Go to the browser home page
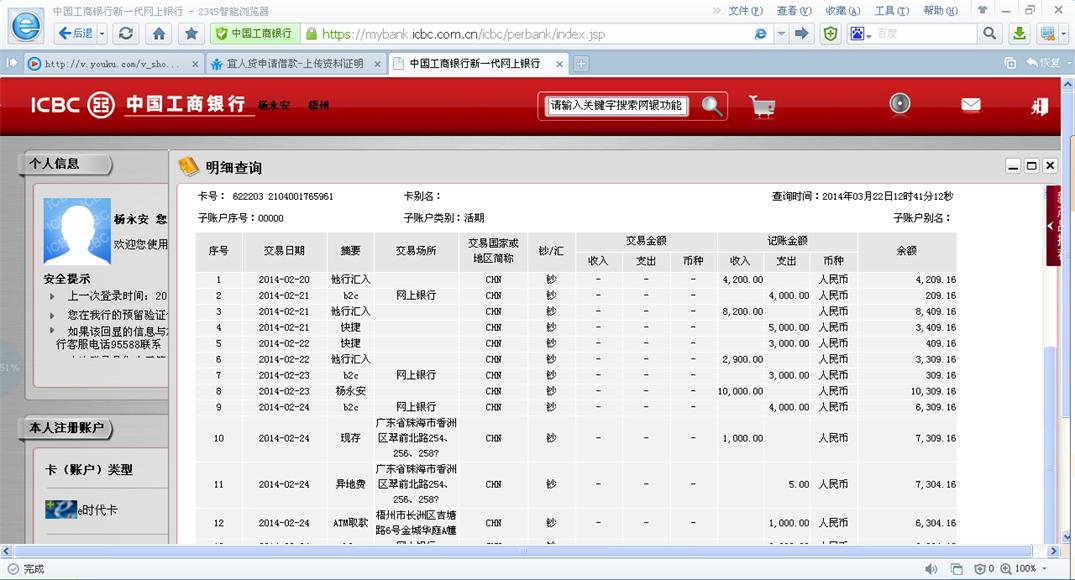 pos(158,33)
